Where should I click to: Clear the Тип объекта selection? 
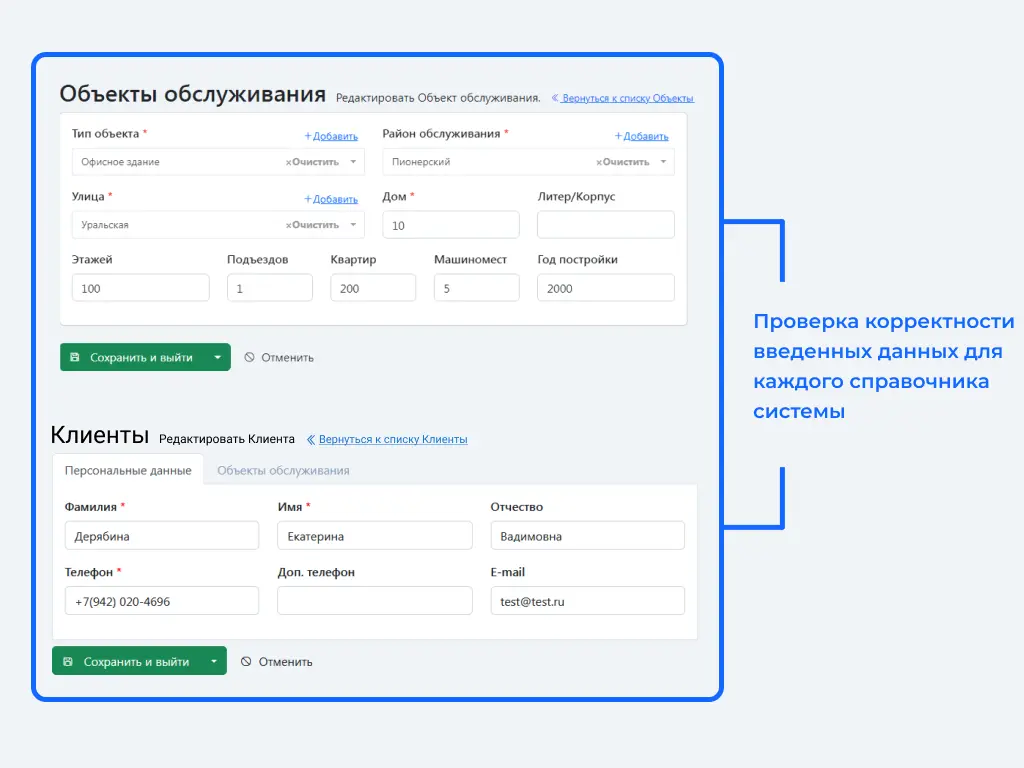click(313, 162)
